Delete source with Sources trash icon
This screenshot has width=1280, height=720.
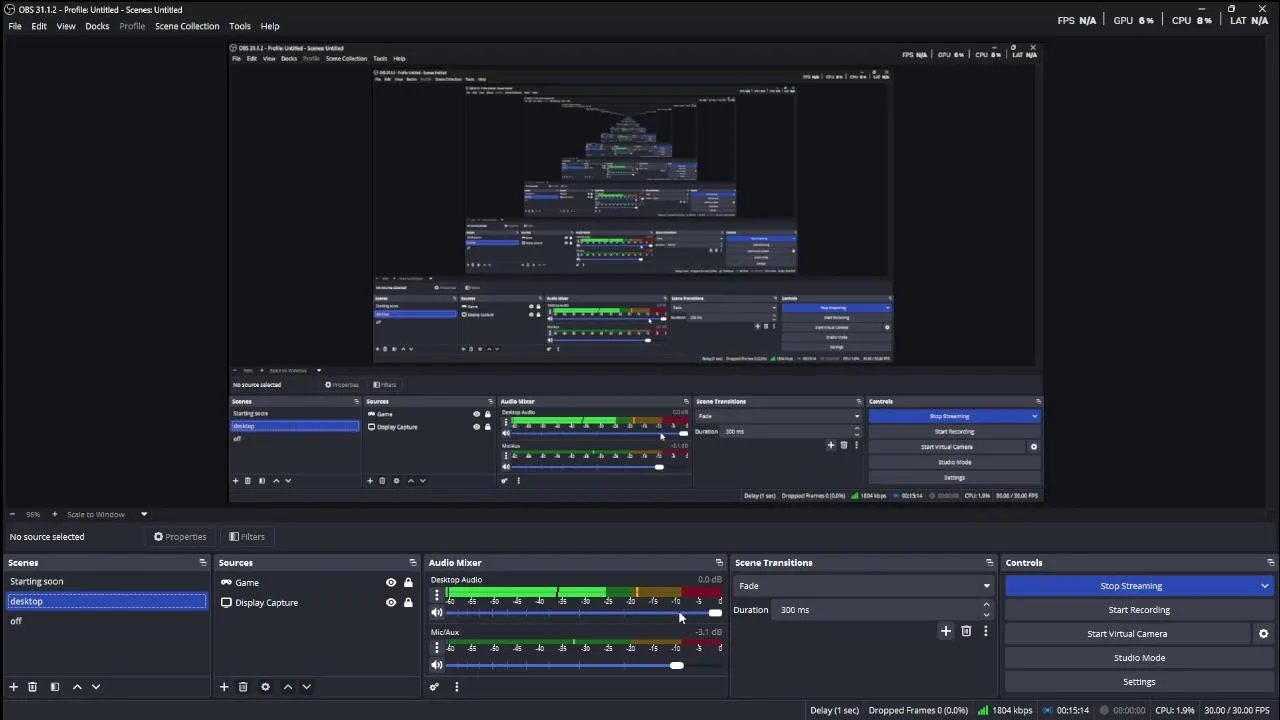point(243,687)
